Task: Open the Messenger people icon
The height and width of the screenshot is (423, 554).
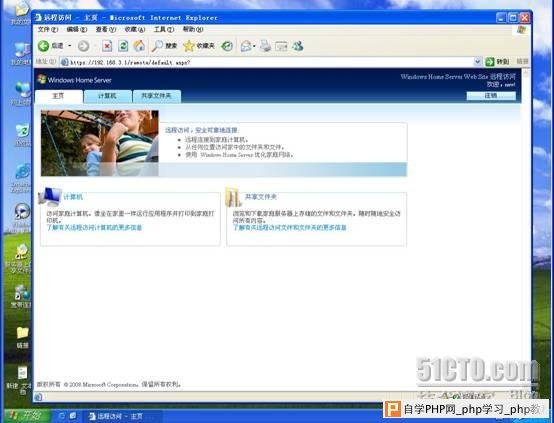Action: coord(297,46)
